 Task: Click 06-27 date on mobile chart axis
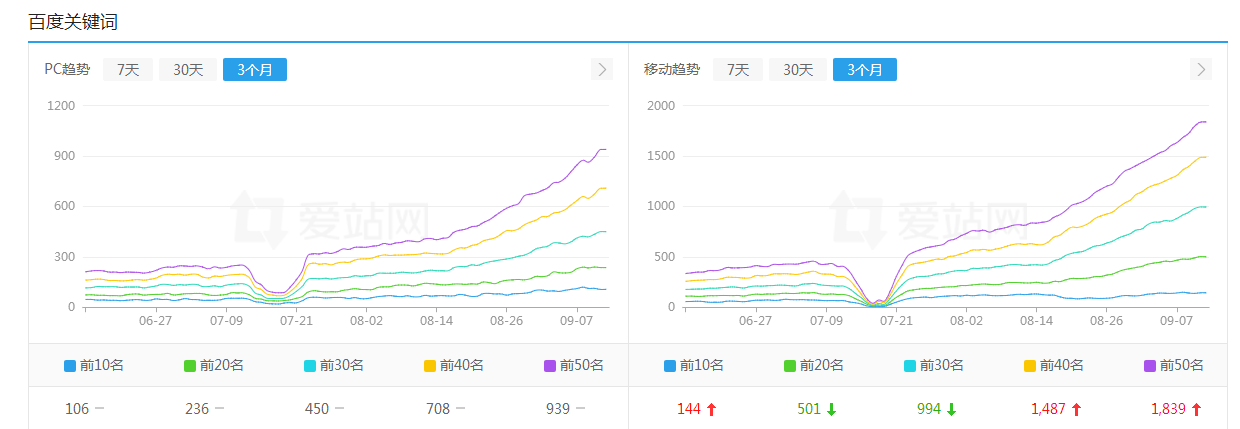pos(755,321)
